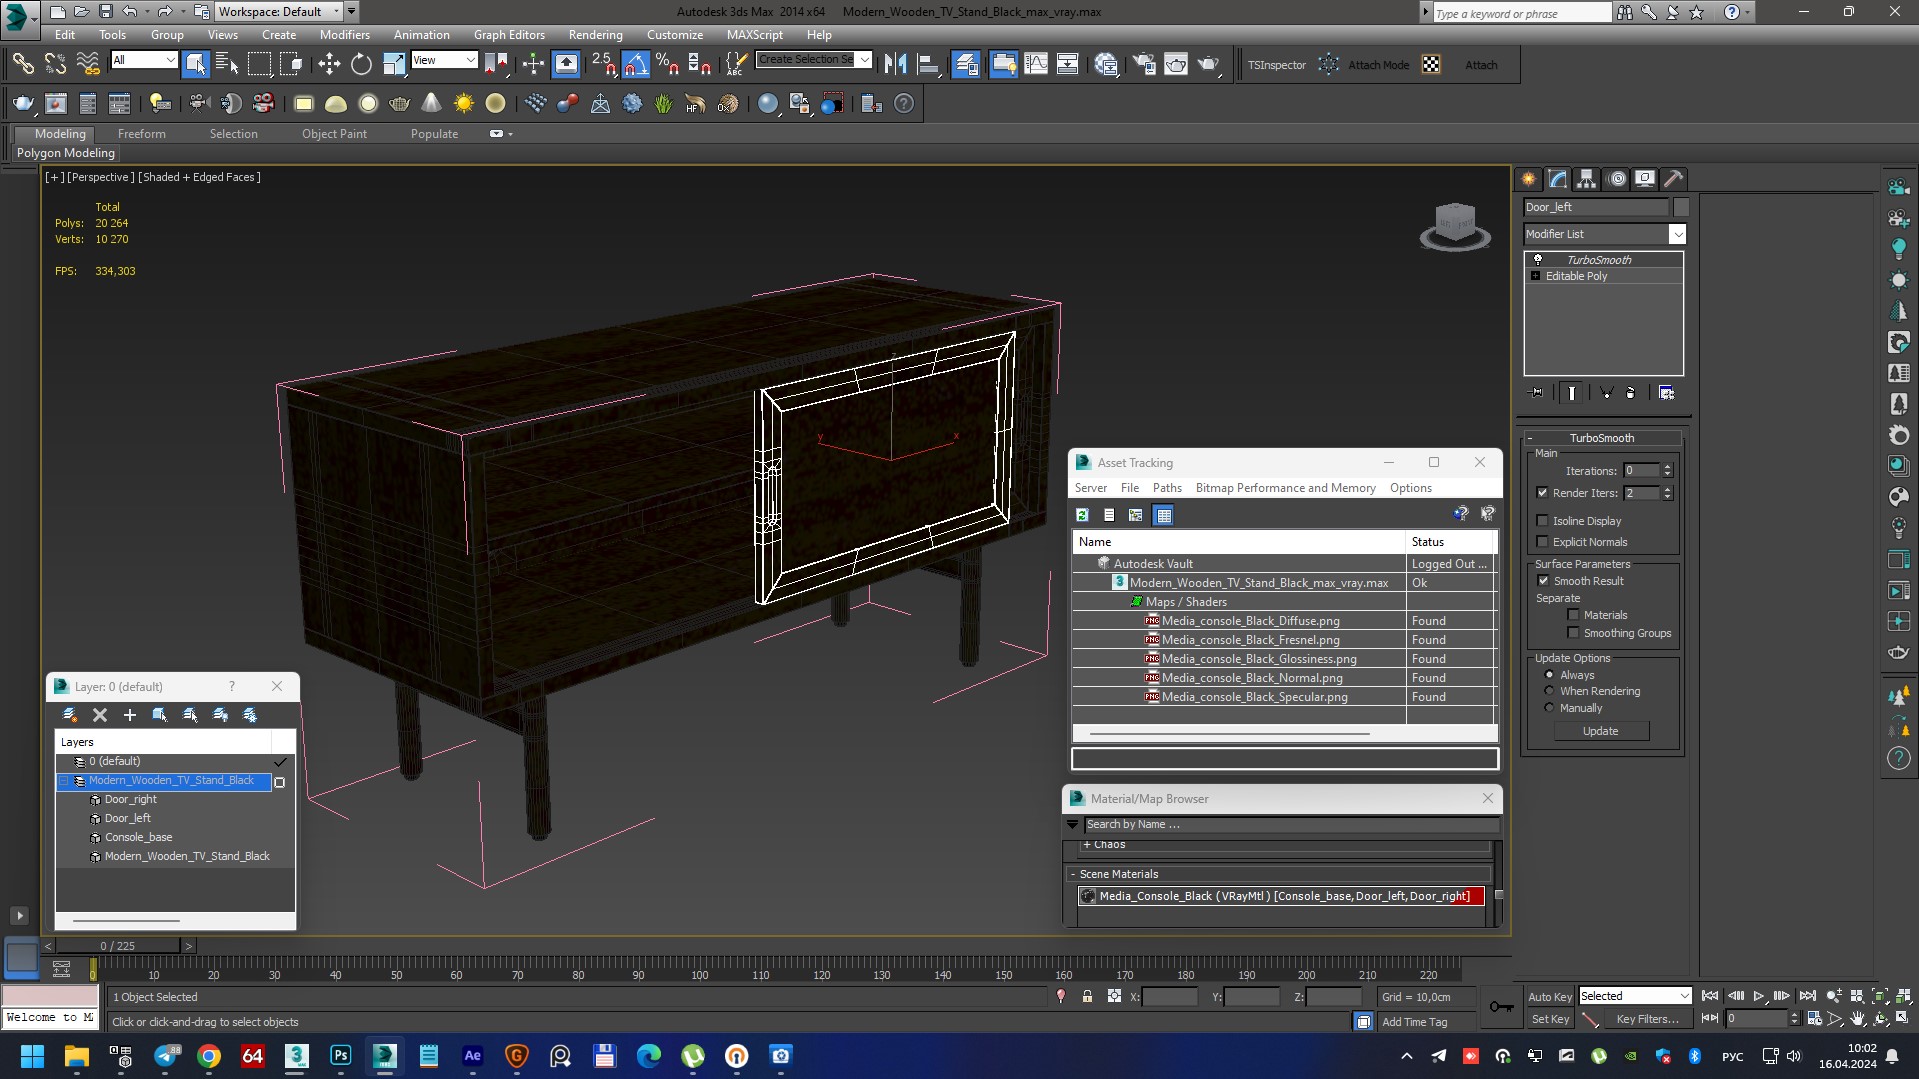Click the time slider showing 0 / 225

point(117,945)
